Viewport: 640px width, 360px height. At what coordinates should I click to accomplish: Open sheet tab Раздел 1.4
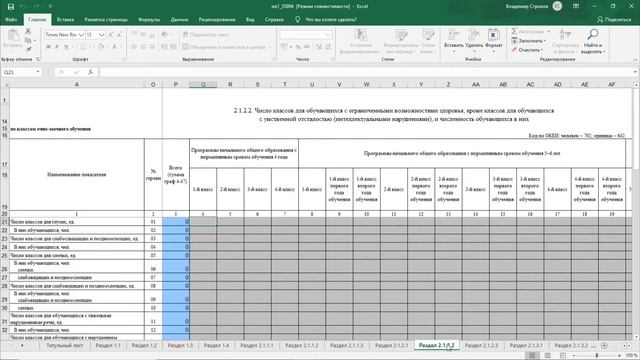point(216,345)
